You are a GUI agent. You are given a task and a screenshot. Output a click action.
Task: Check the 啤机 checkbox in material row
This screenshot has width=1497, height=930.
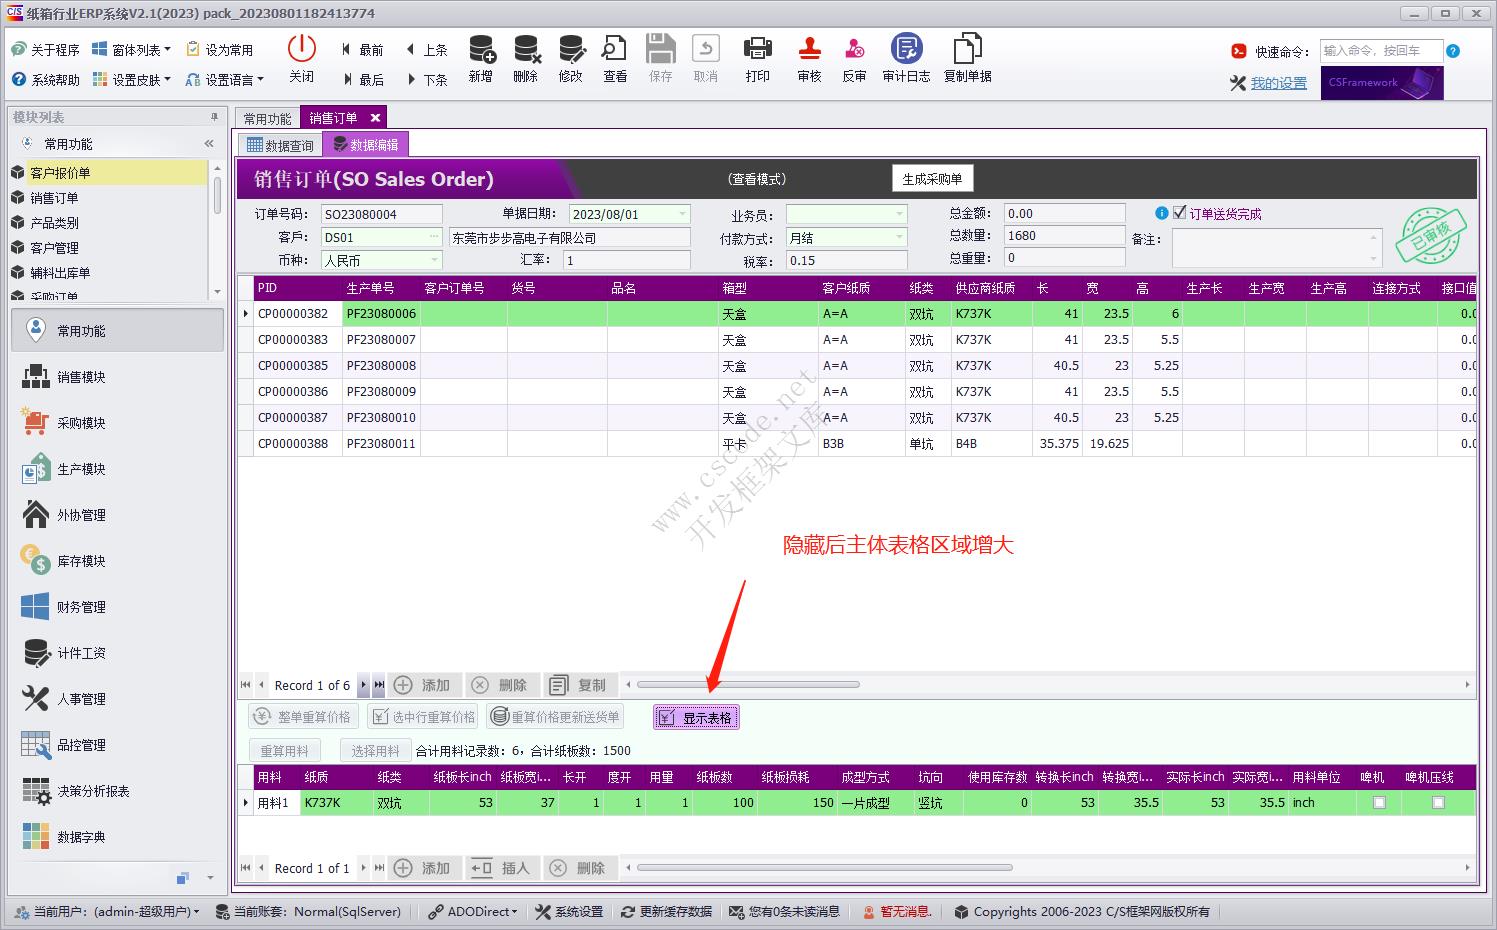click(x=1379, y=803)
